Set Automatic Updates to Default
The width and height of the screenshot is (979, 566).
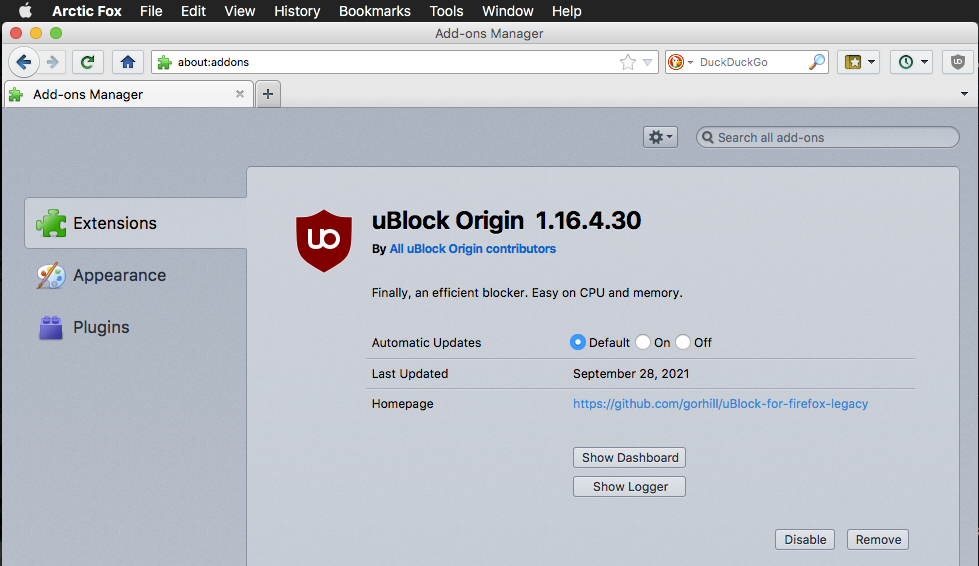tap(578, 342)
